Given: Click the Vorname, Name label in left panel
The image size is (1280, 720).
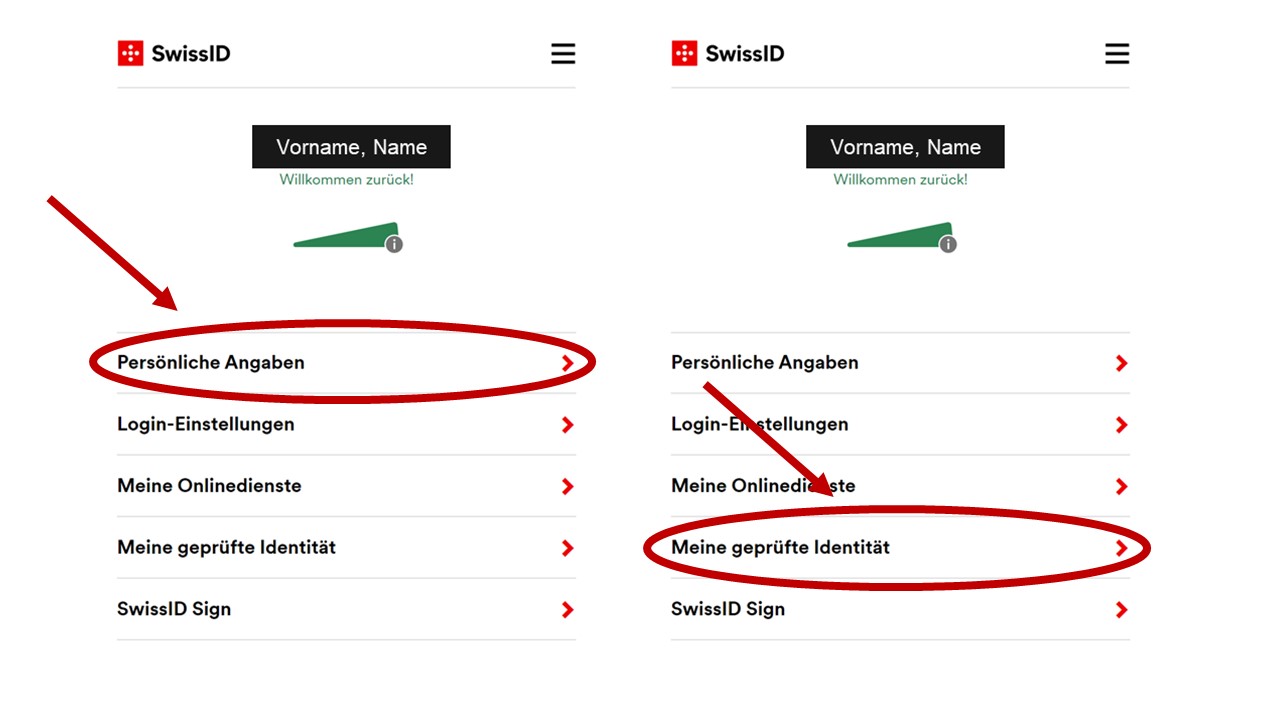Looking at the screenshot, I should pyautogui.click(x=351, y=147).
